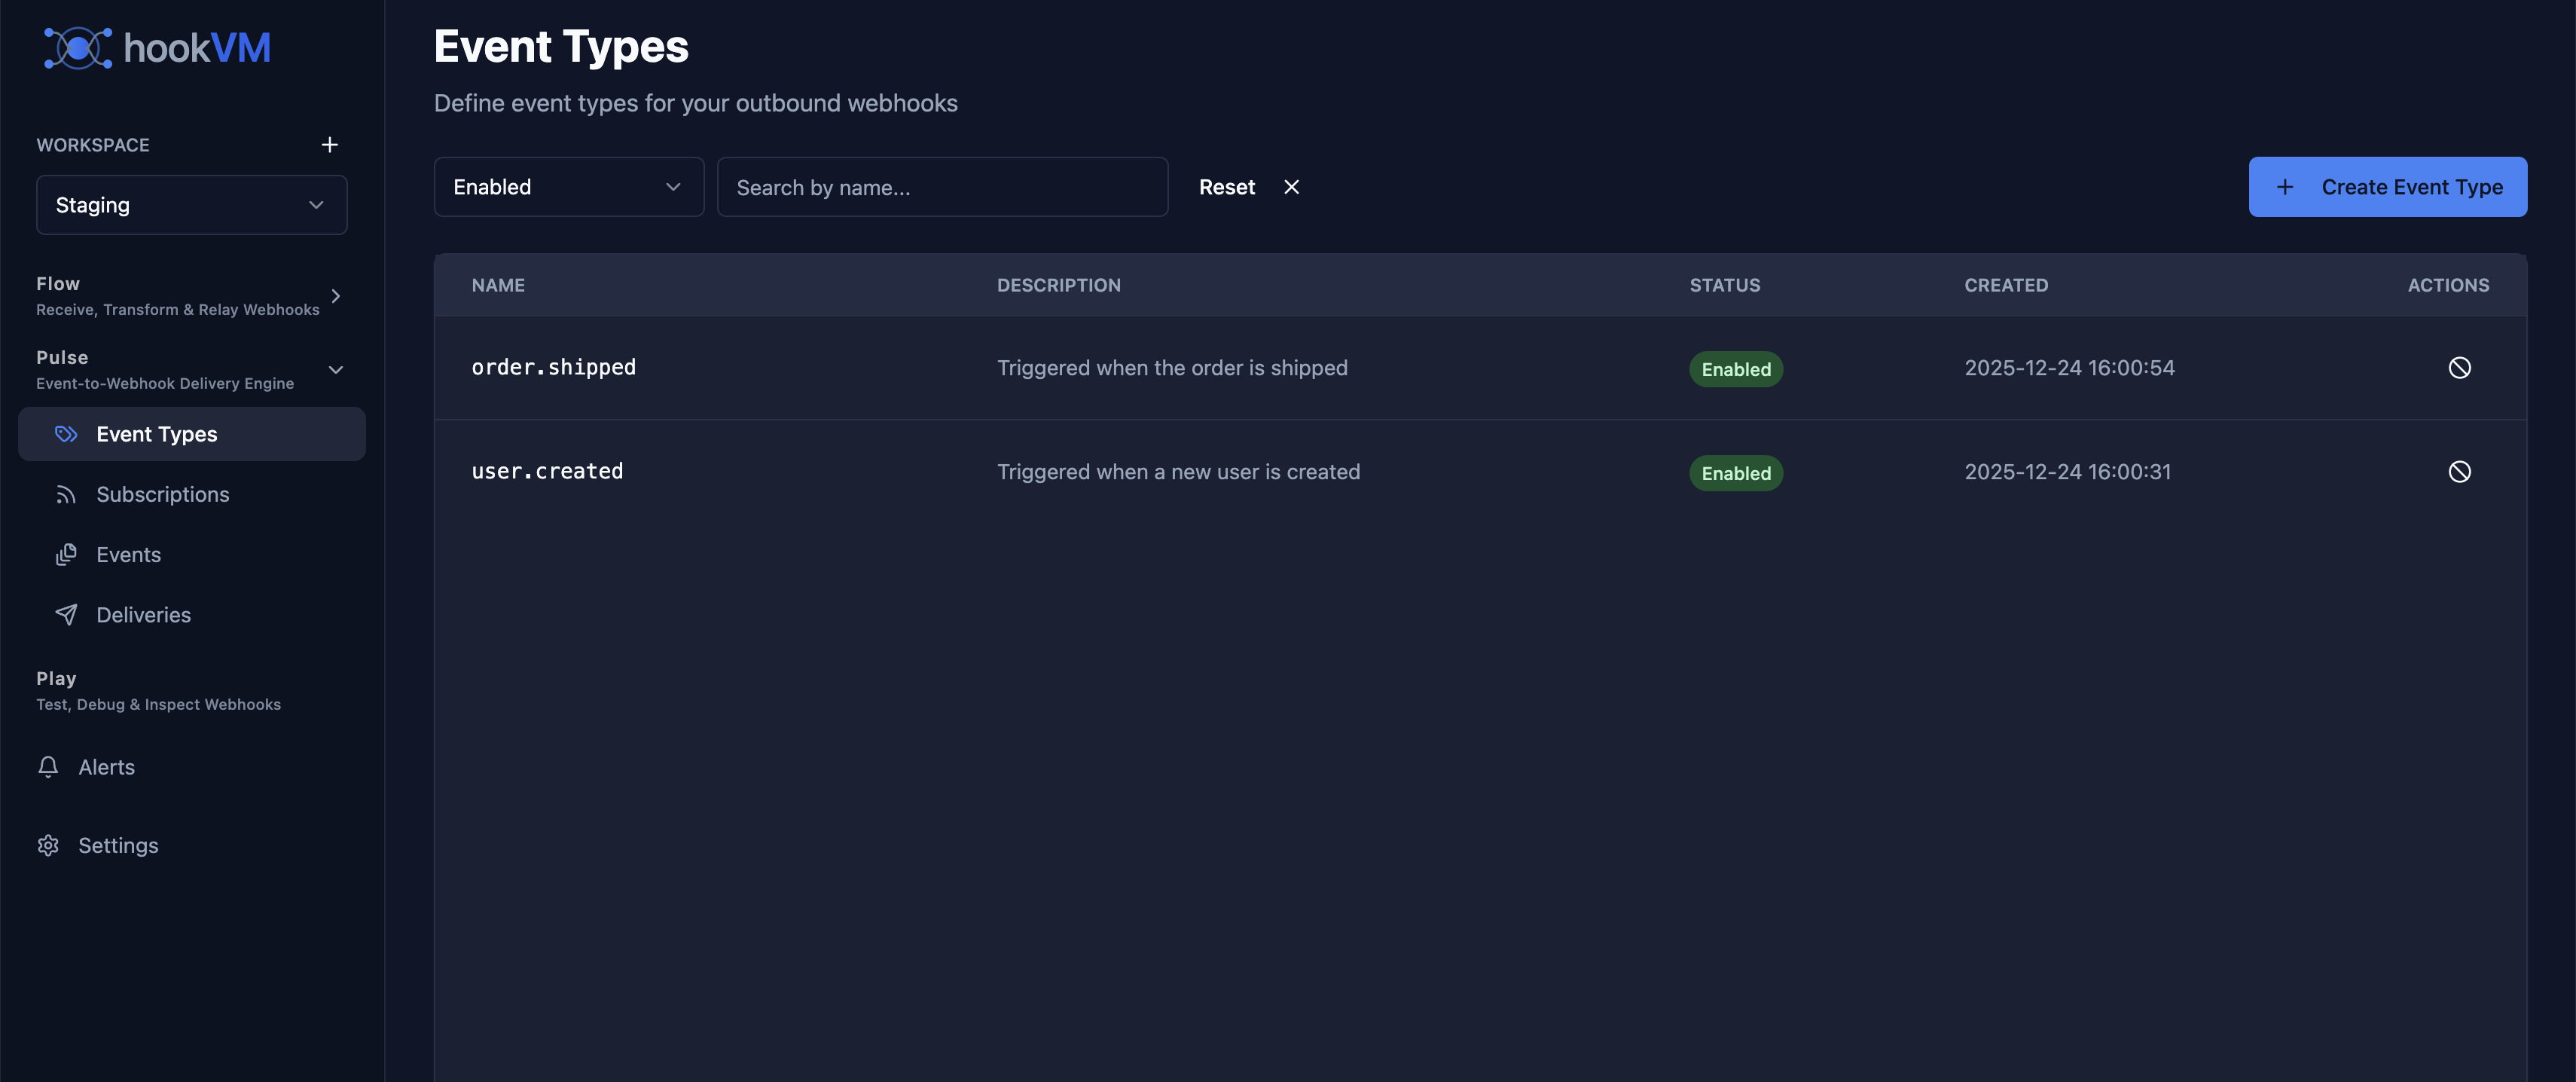
Task: Expand the Flow section
Action: pyautogui.click(x=336, y=297)
